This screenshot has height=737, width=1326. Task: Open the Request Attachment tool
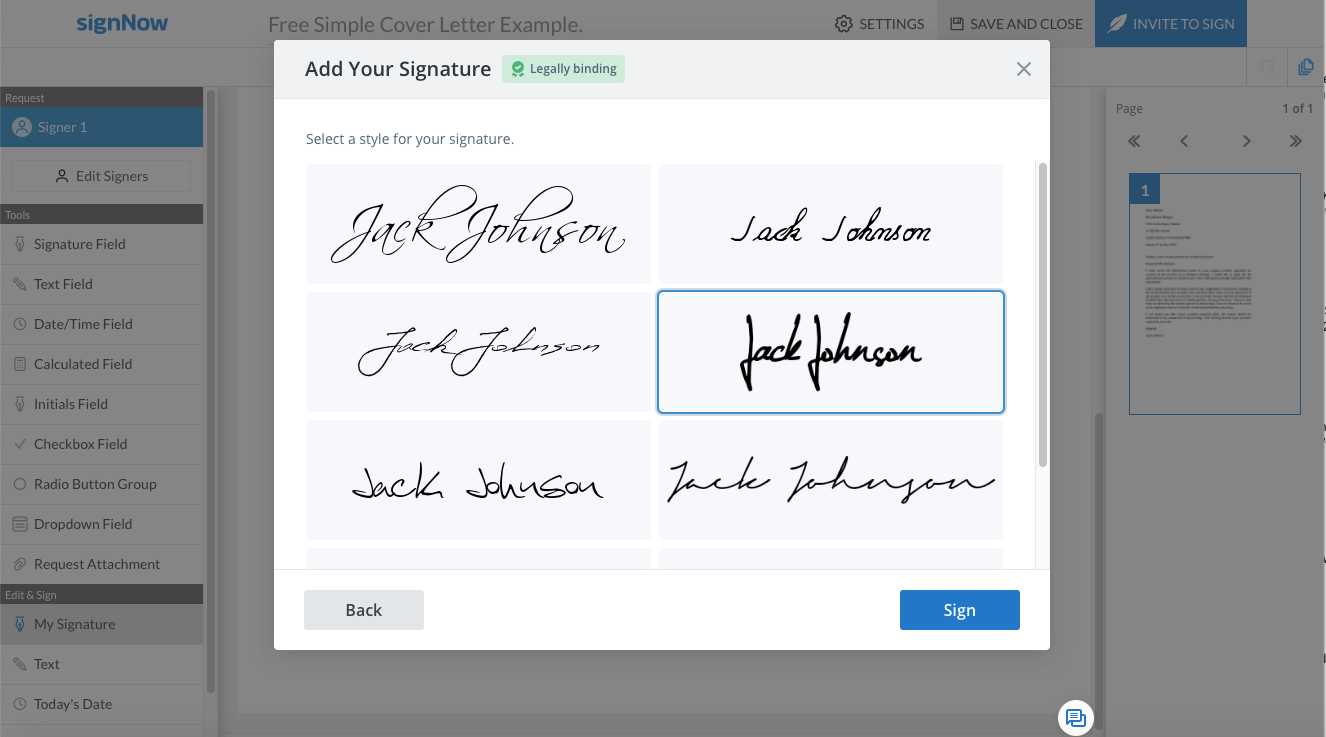pyautogui.click(x=101, y=564)
